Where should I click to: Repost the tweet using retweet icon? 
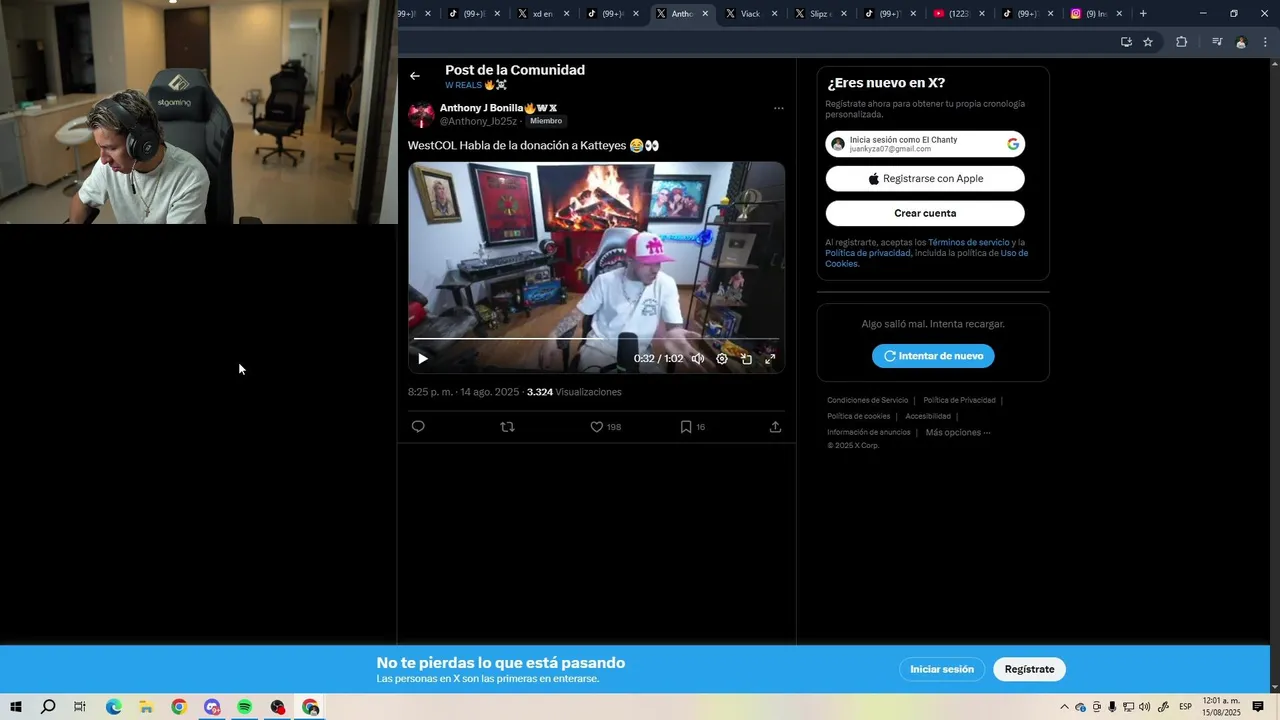coord(507,427)
